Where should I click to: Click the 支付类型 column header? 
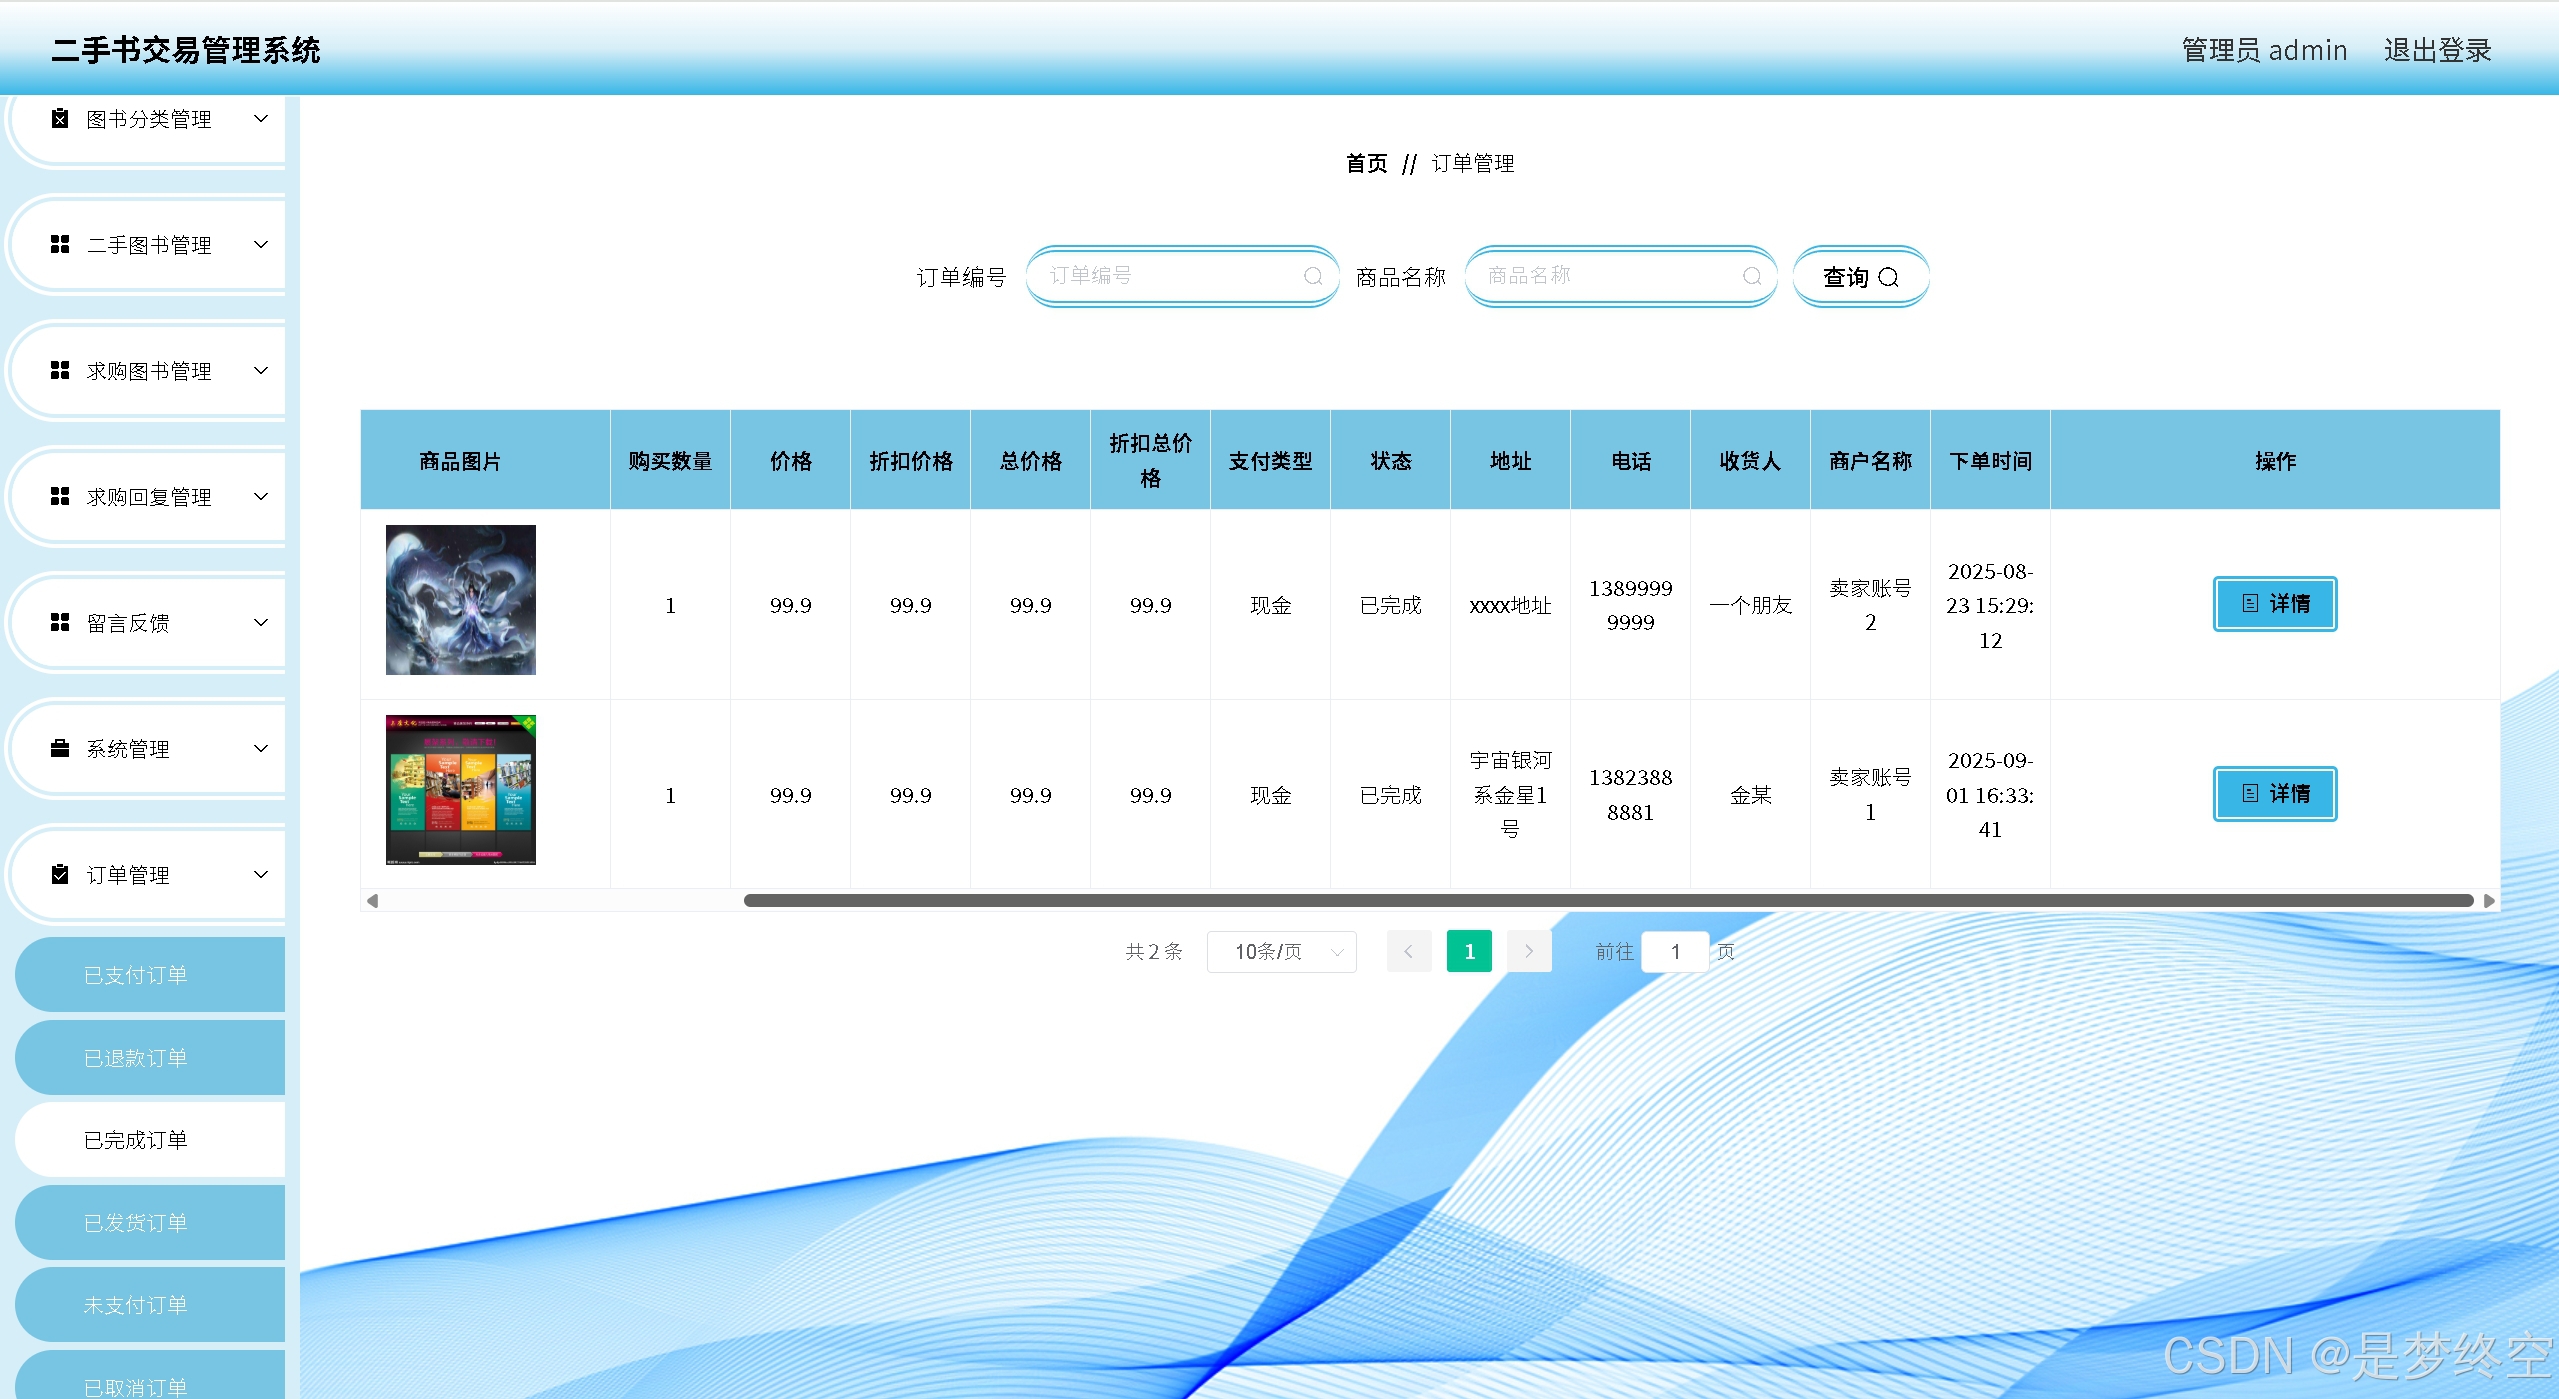pos(1270,461)
